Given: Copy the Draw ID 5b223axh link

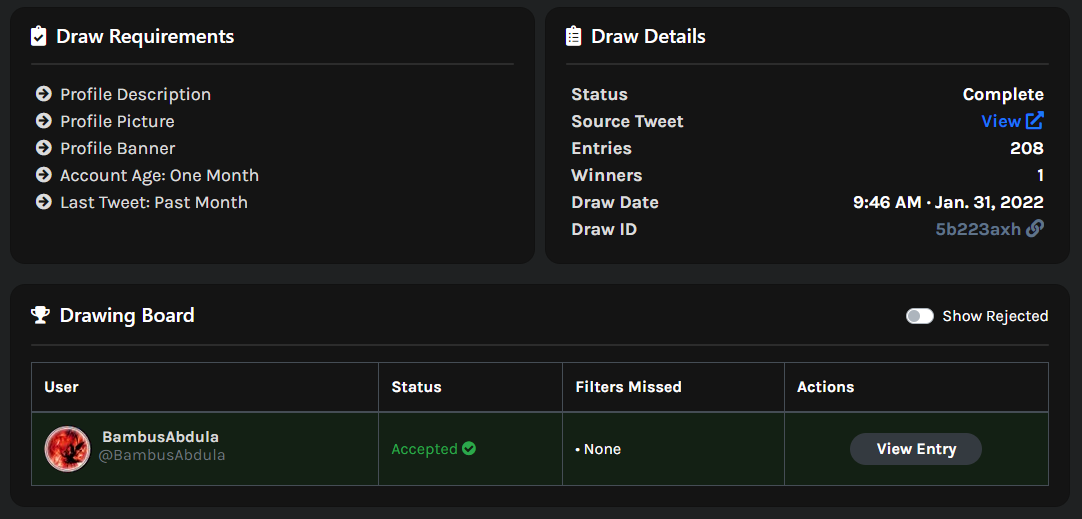Looking at the screenshot, I should click(978, 229).
